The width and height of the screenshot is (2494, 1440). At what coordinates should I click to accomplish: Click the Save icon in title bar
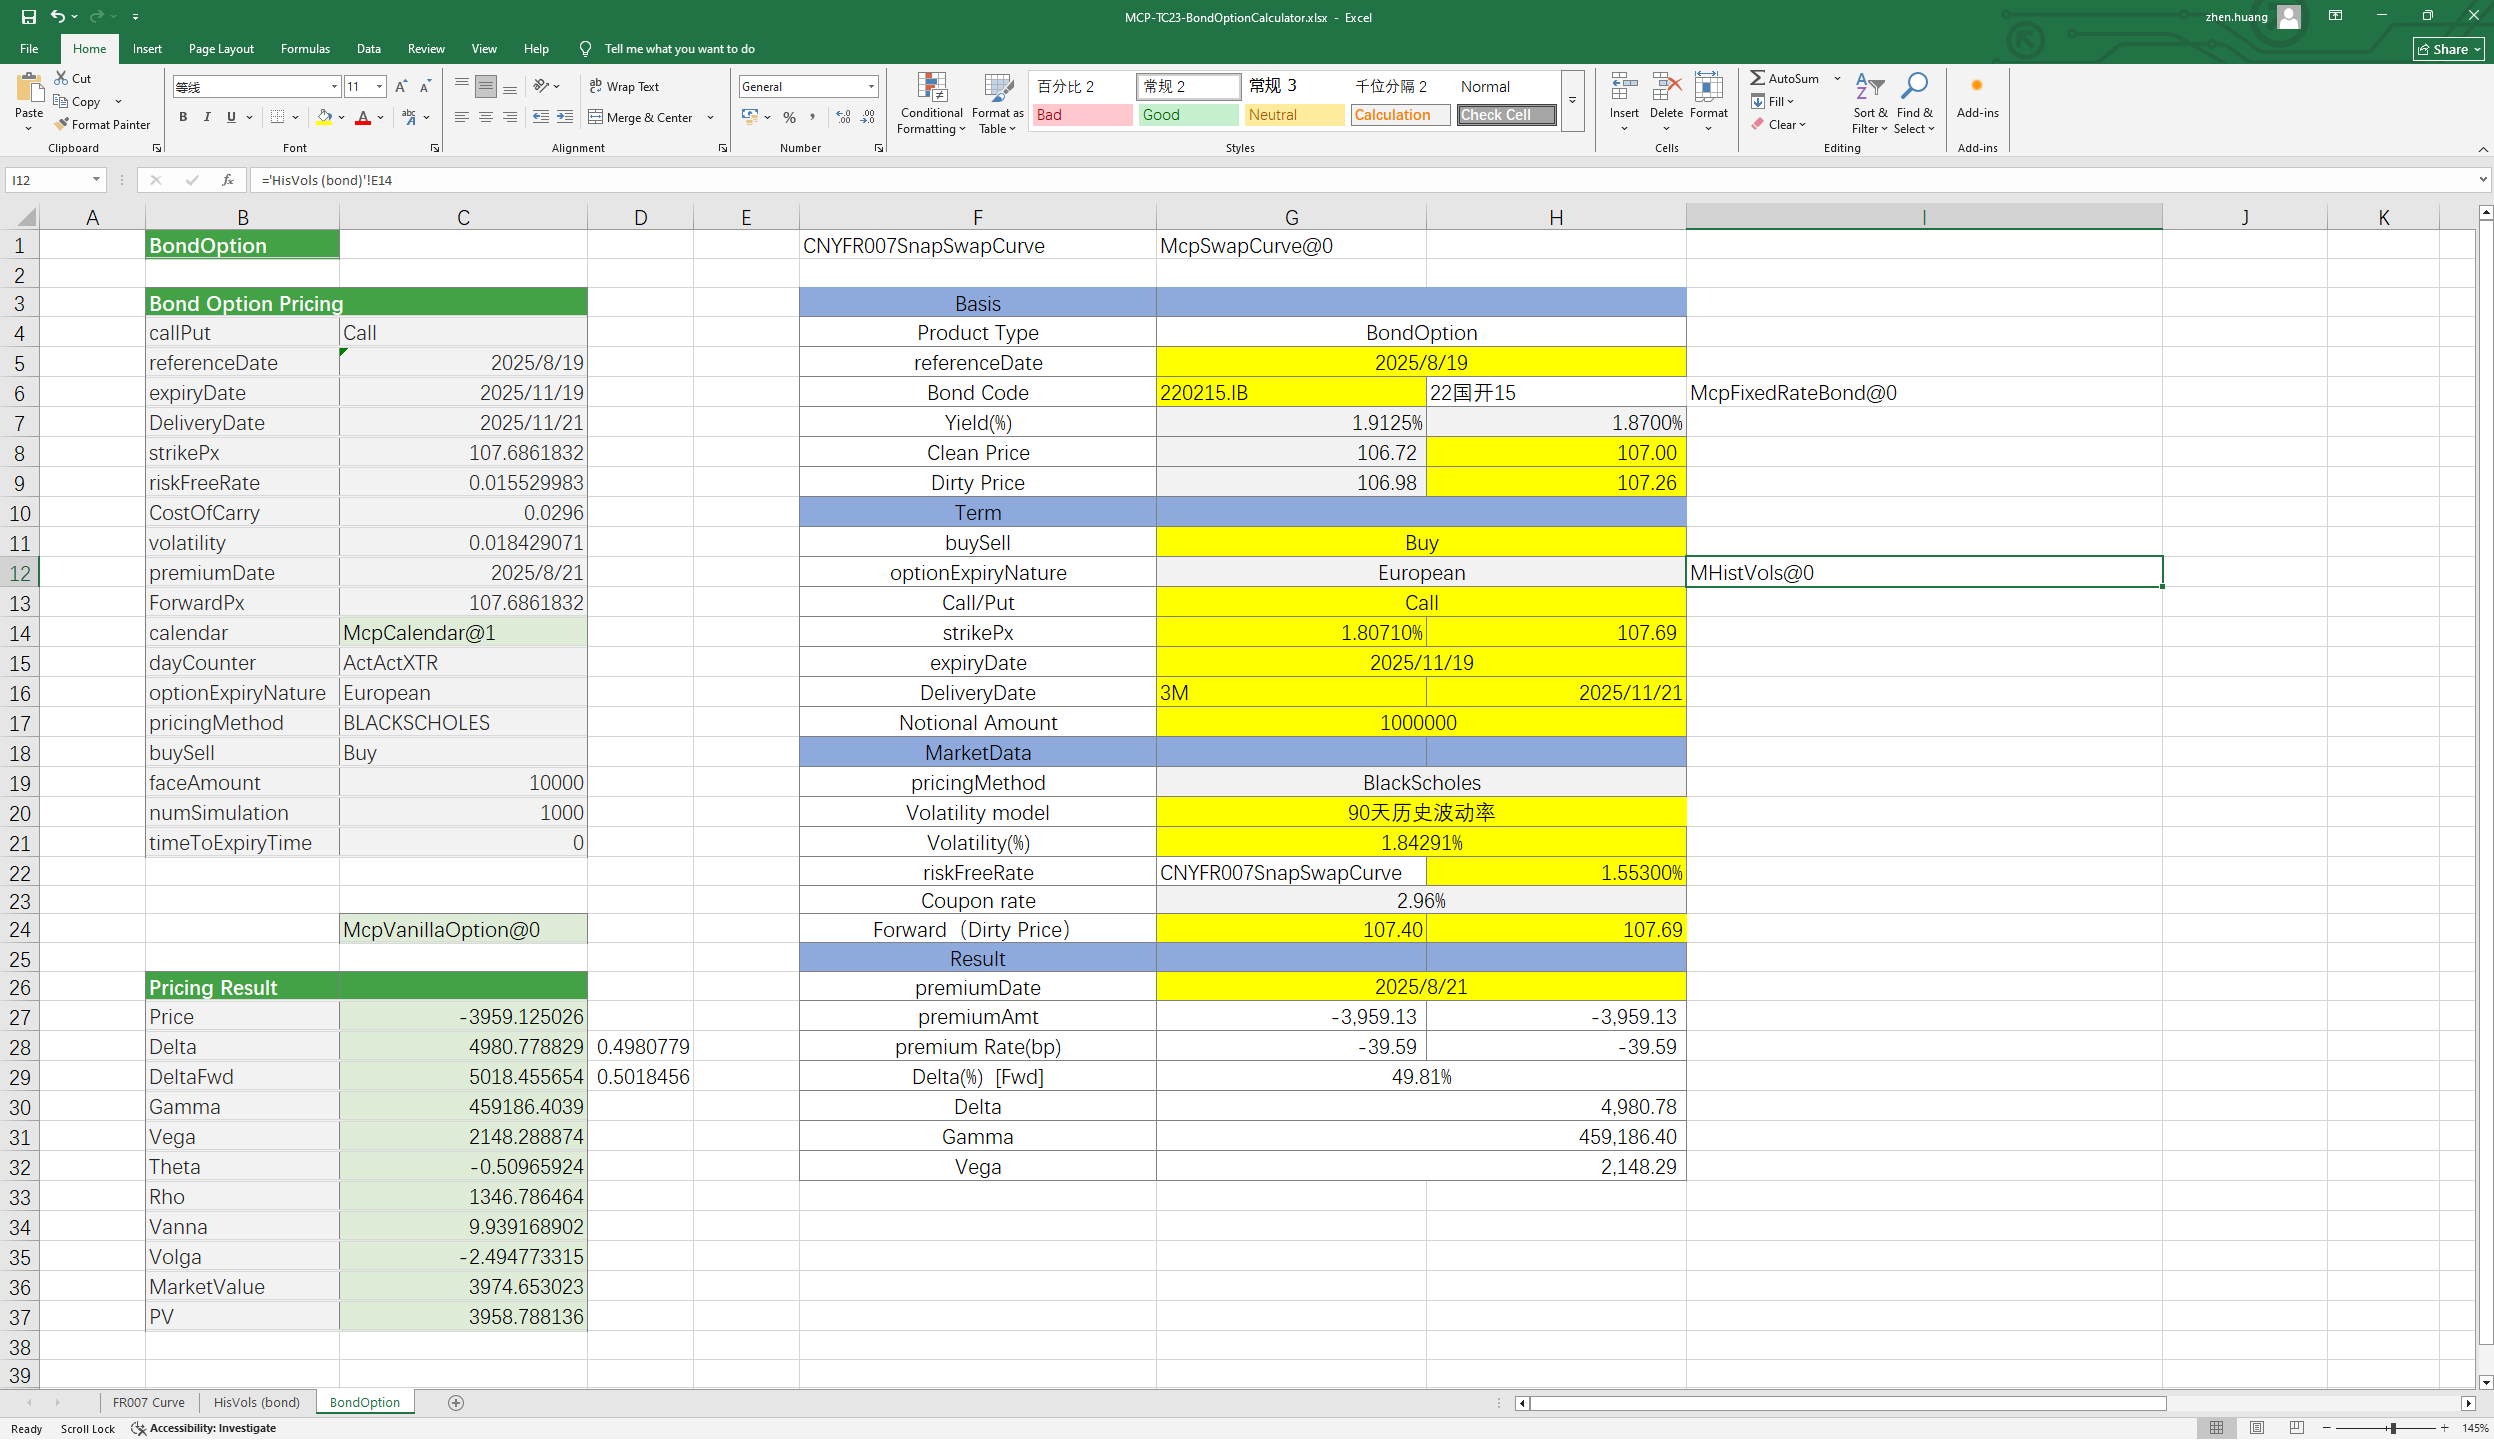click(28, 17)
